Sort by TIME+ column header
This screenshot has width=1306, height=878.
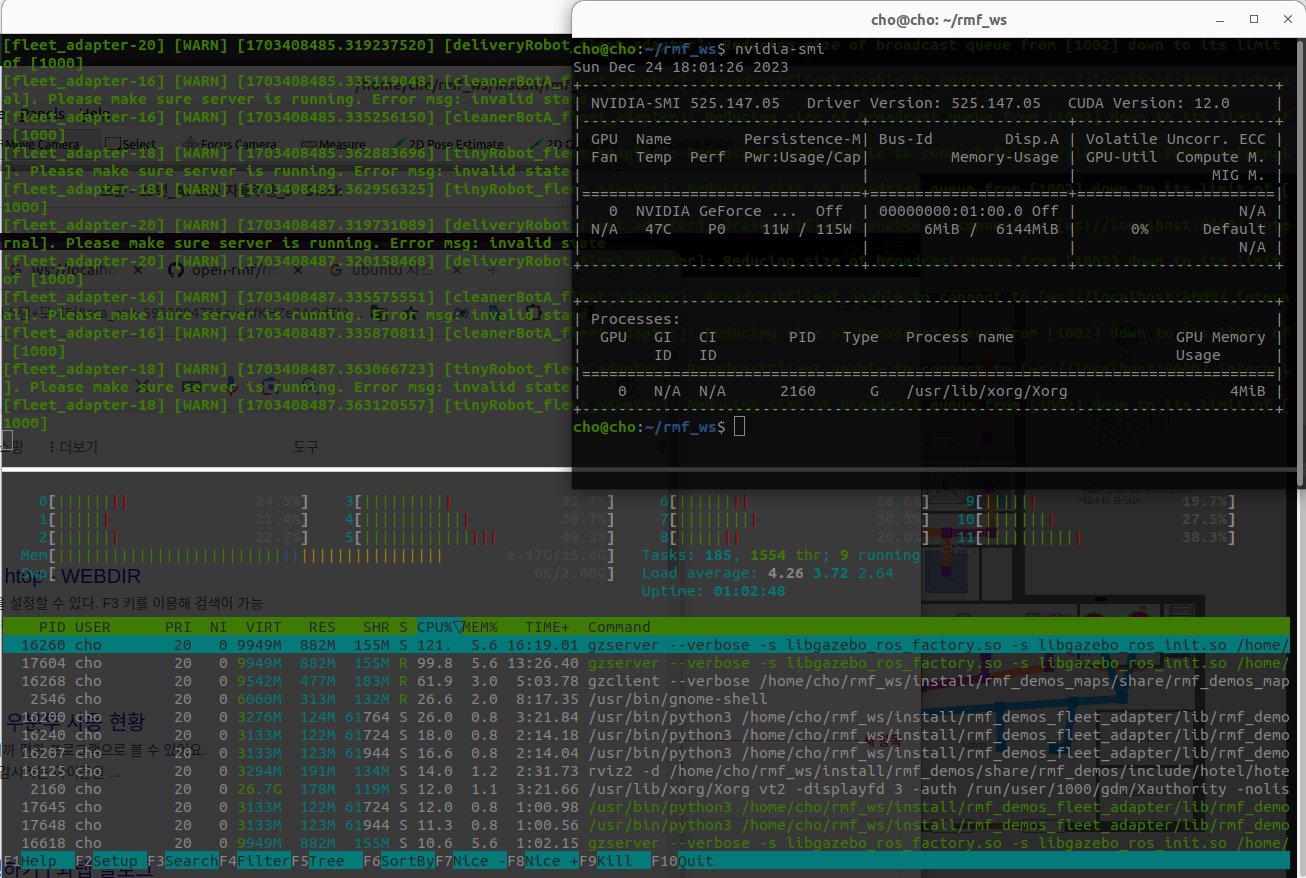(x=548, y=627)
